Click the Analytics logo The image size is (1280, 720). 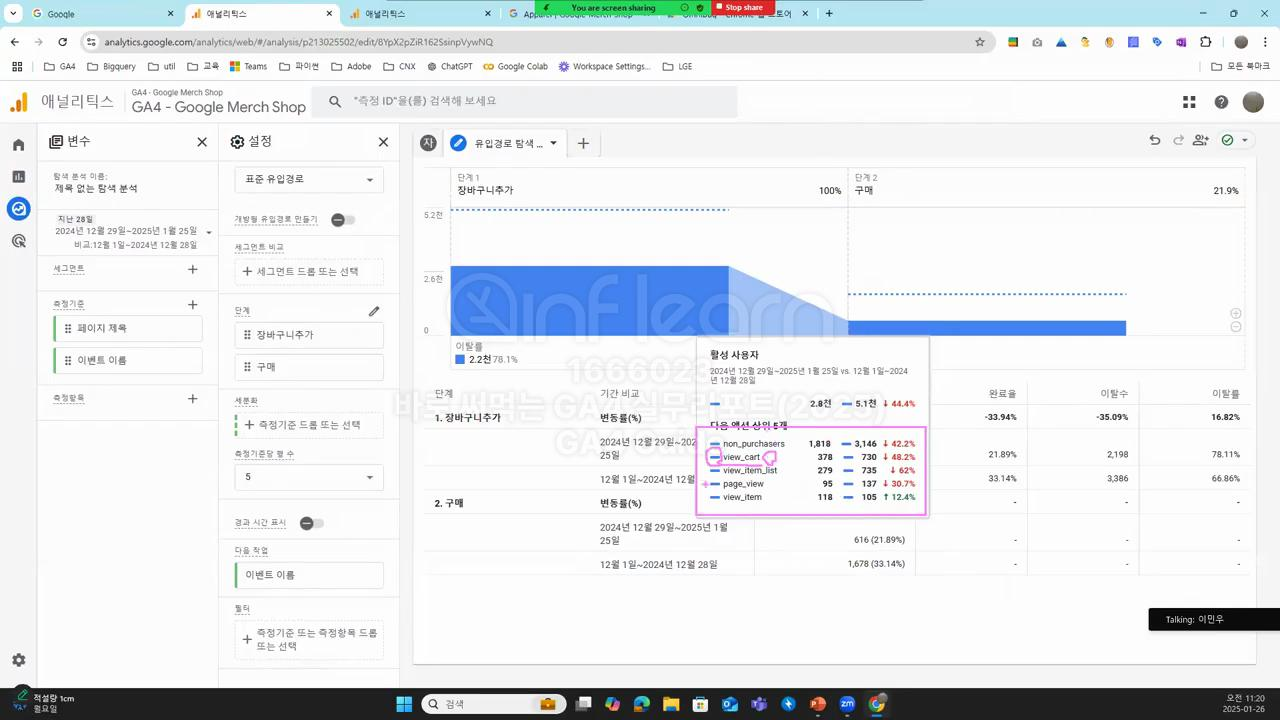point(18,102)
